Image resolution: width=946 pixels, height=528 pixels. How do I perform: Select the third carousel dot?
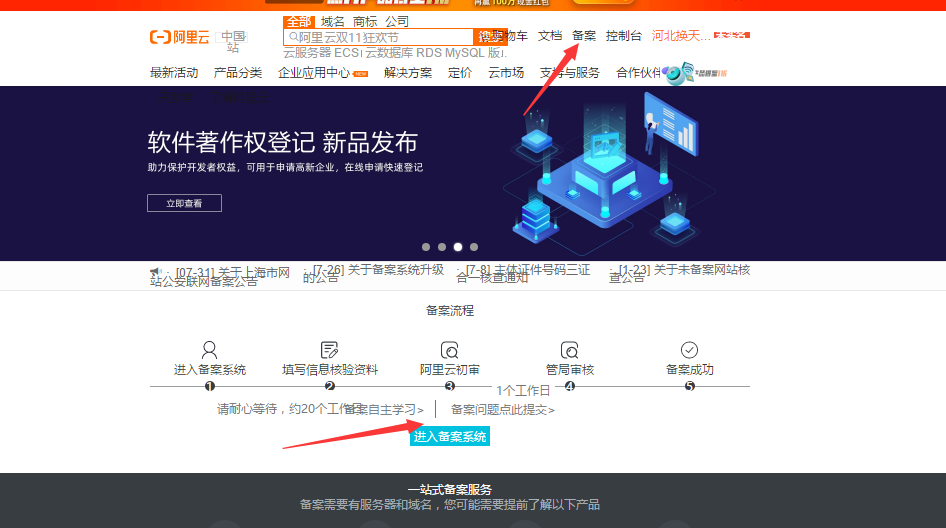tap(458, 247)
